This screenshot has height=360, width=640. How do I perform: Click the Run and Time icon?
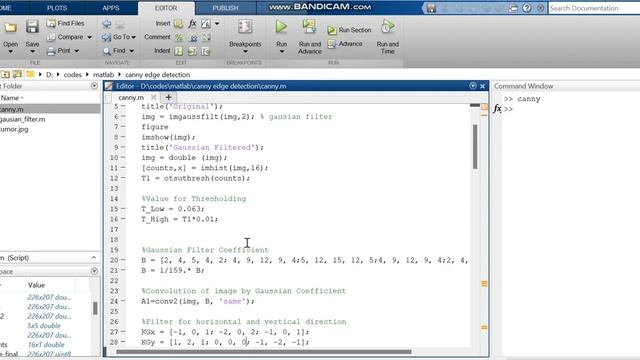click(x=388, y=27)
